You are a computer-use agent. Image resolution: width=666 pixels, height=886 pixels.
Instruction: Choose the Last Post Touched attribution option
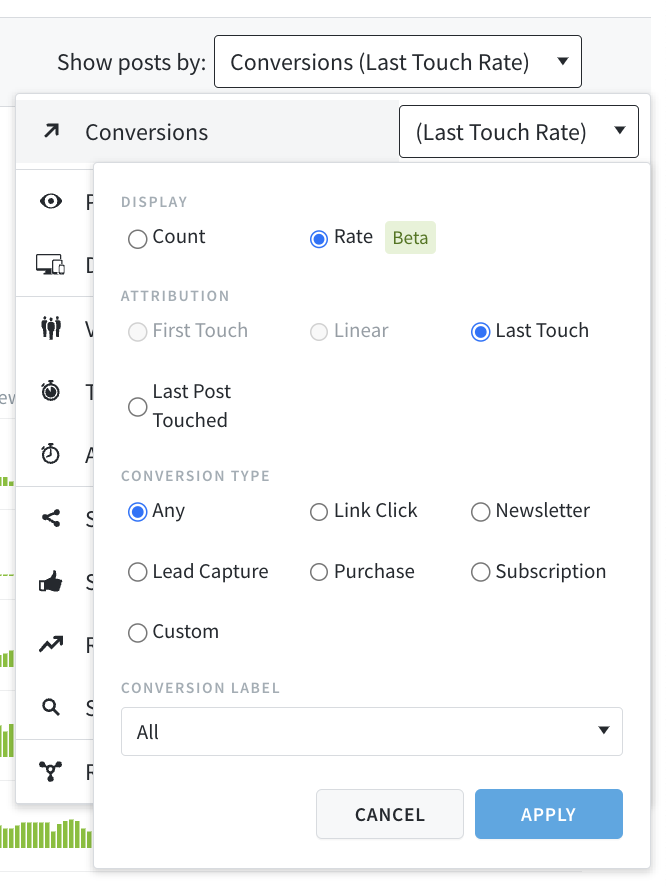137,407
